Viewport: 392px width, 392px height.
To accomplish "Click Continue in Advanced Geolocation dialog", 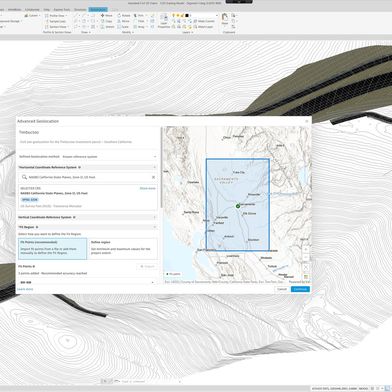I will pos(300,289).
